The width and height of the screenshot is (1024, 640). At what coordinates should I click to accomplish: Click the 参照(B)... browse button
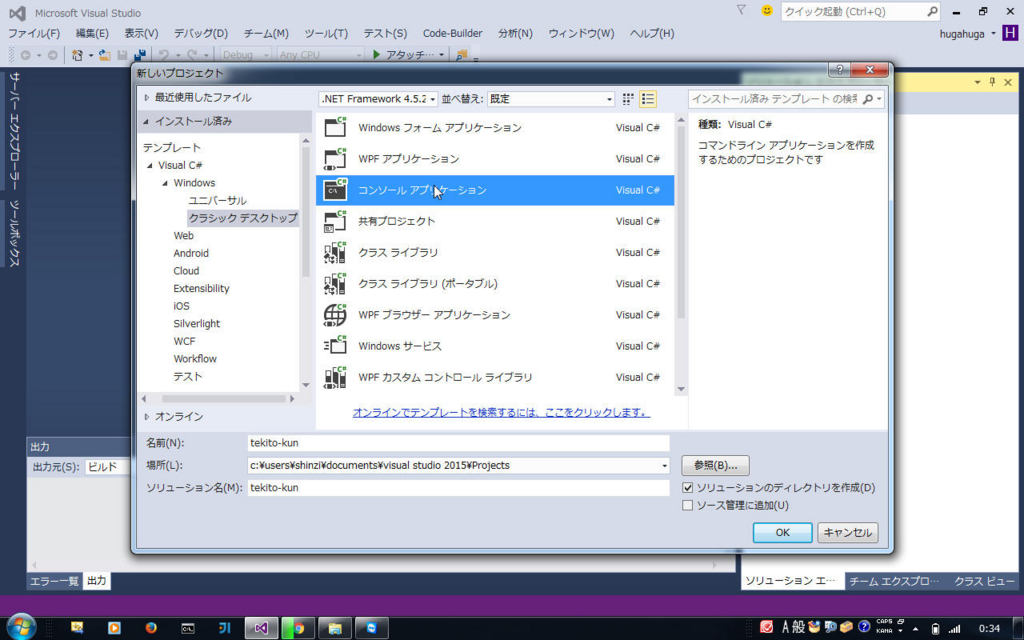pos(715,466)
